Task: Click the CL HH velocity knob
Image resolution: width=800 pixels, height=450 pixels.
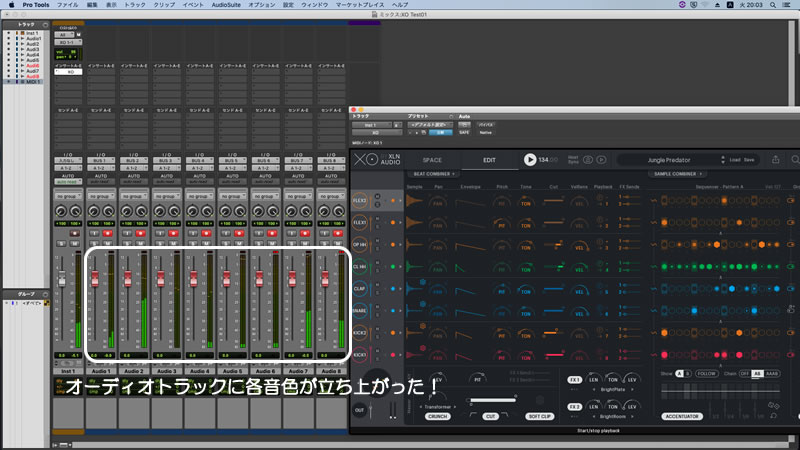Action: pyautogui.click(x=579, y=267)
